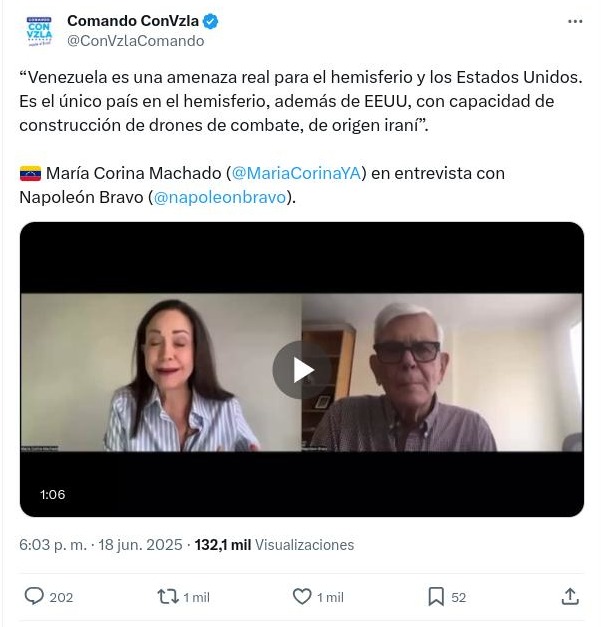This screenshot has height=627, width=601.
Task: Click the repost arrows icon
Action: point(168,597)
